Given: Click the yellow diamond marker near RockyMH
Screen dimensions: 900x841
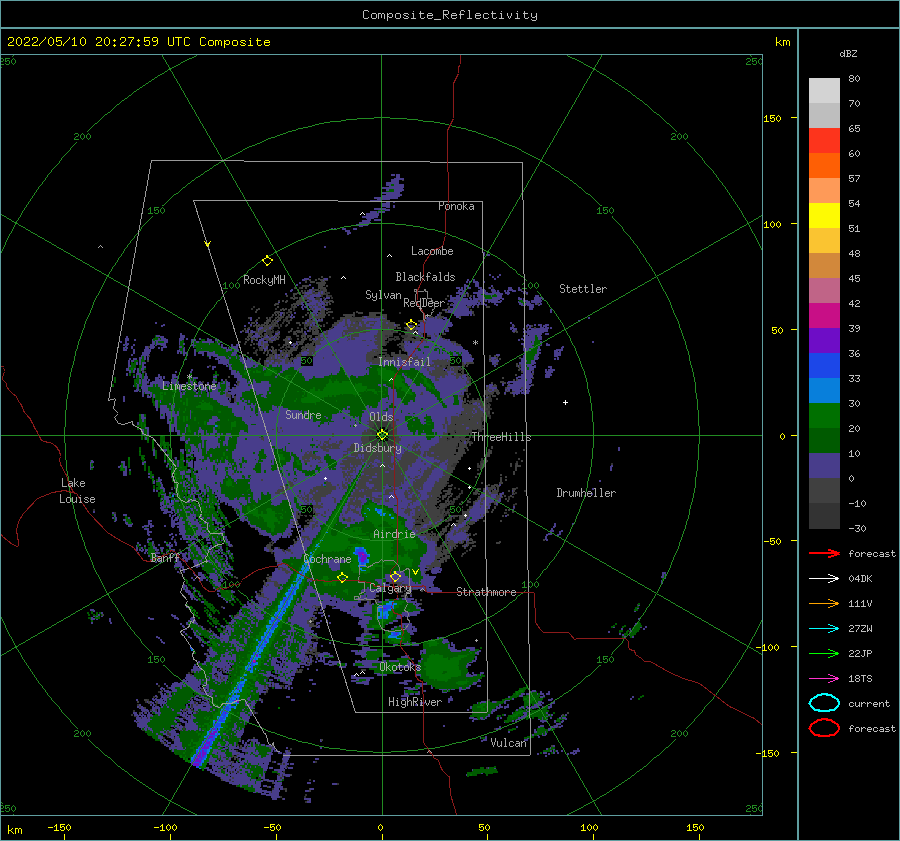Looking at the screenshot, I should click(x=267, y=261).
